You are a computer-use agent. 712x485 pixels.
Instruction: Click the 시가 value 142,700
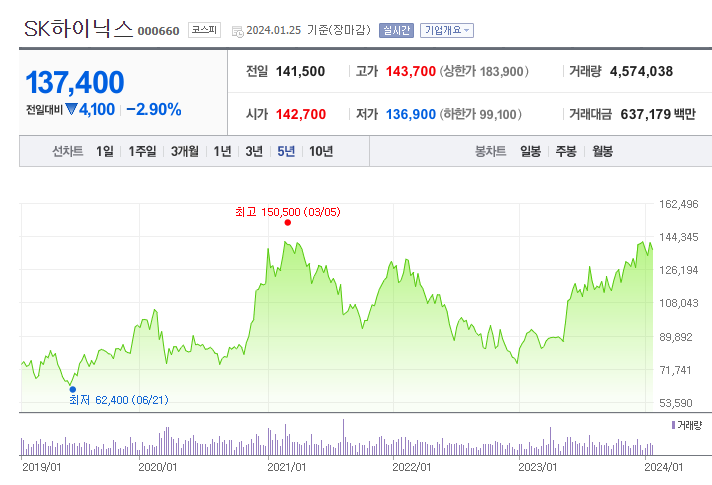pyautogui.click(x=301, y=114)
